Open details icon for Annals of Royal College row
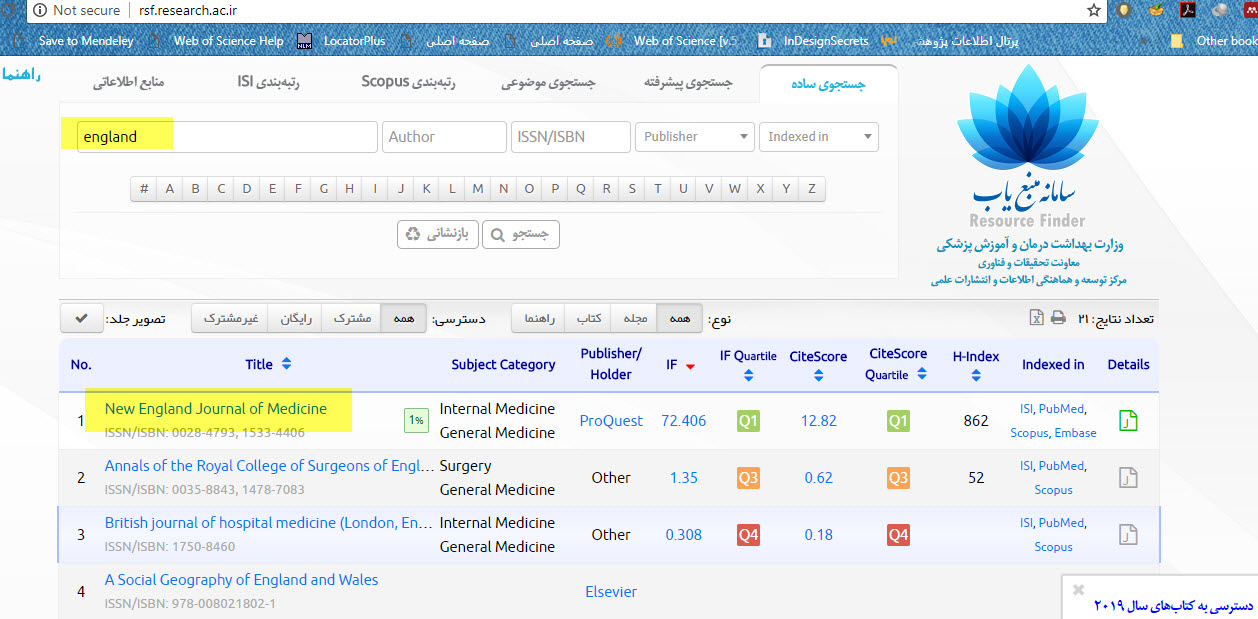This screenshot has height=619, width=1258. 1128,478
